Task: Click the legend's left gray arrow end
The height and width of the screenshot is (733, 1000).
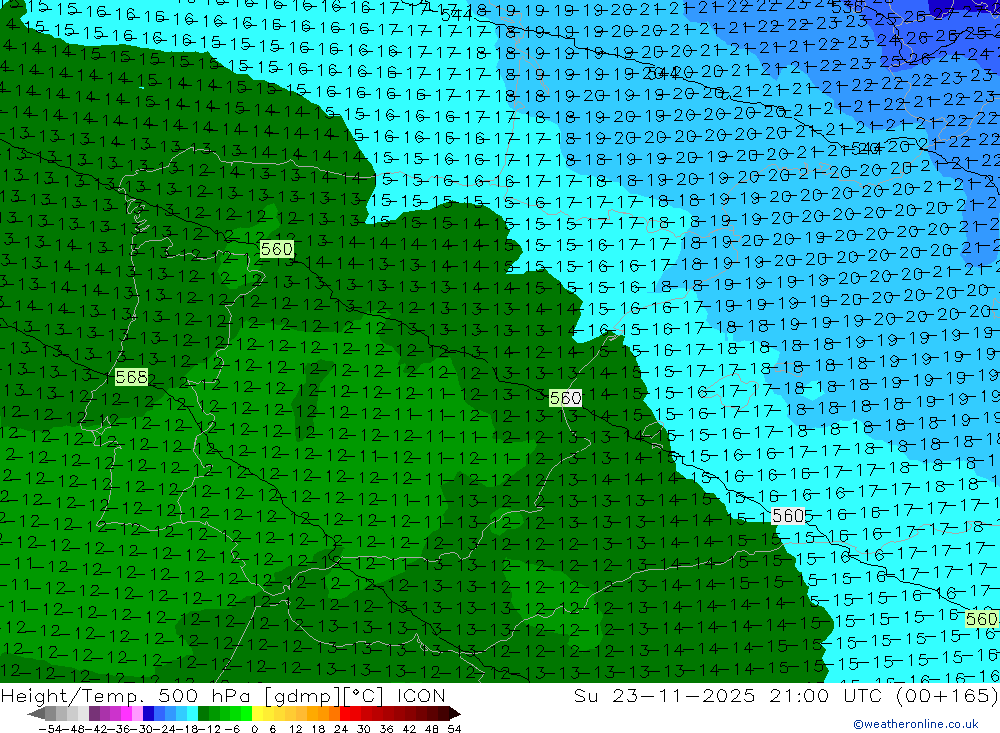Action: point(36,713)
